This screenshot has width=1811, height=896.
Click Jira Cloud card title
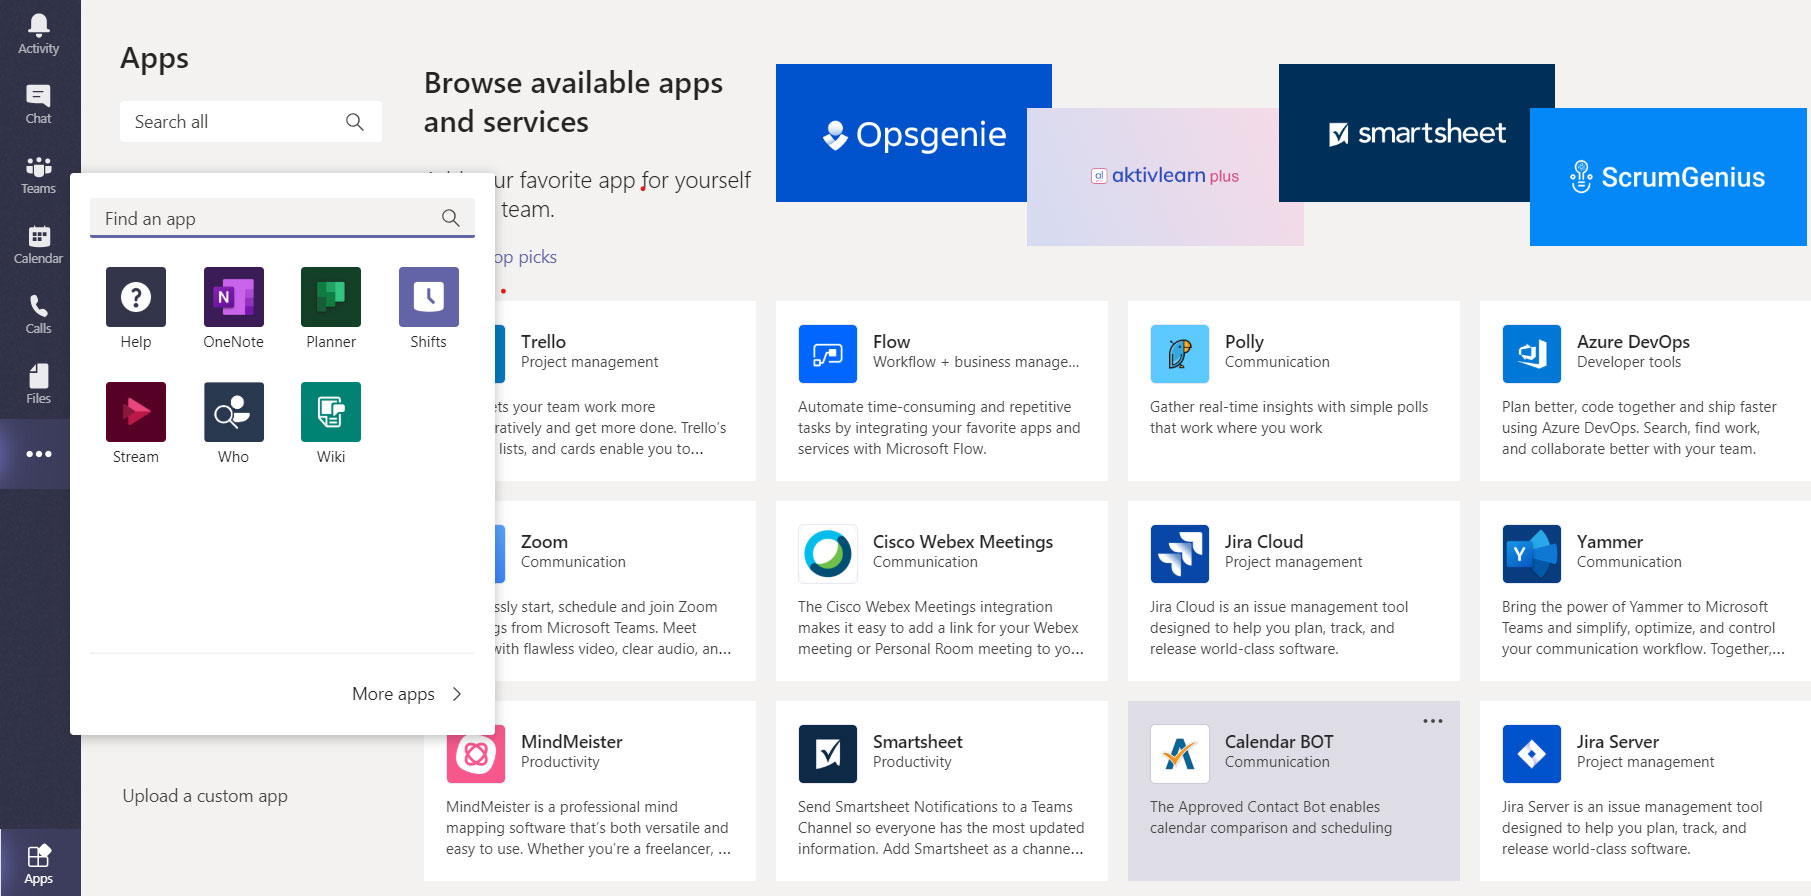coord(1264,542)
